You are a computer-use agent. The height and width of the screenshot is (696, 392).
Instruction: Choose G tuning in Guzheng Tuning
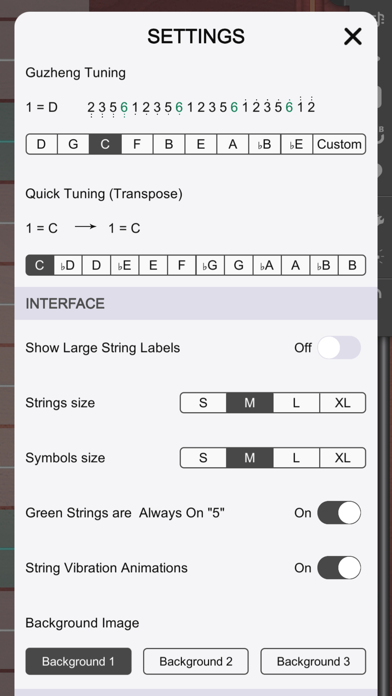(73, 144)
